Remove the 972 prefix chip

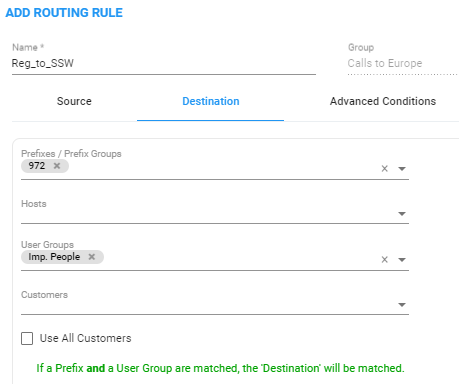coord(57,166)
